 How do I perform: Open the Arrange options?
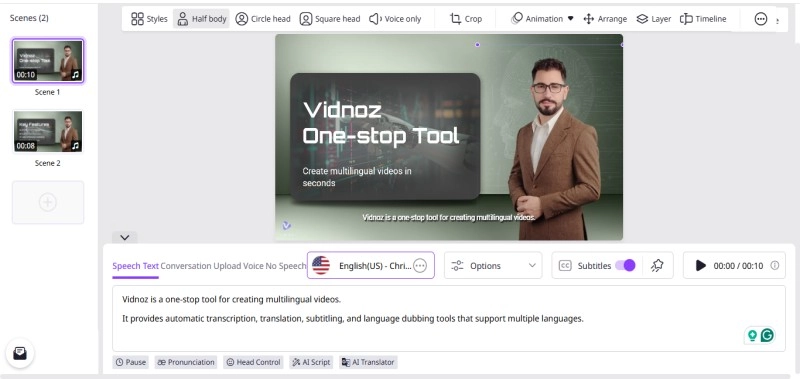(605, 19)
